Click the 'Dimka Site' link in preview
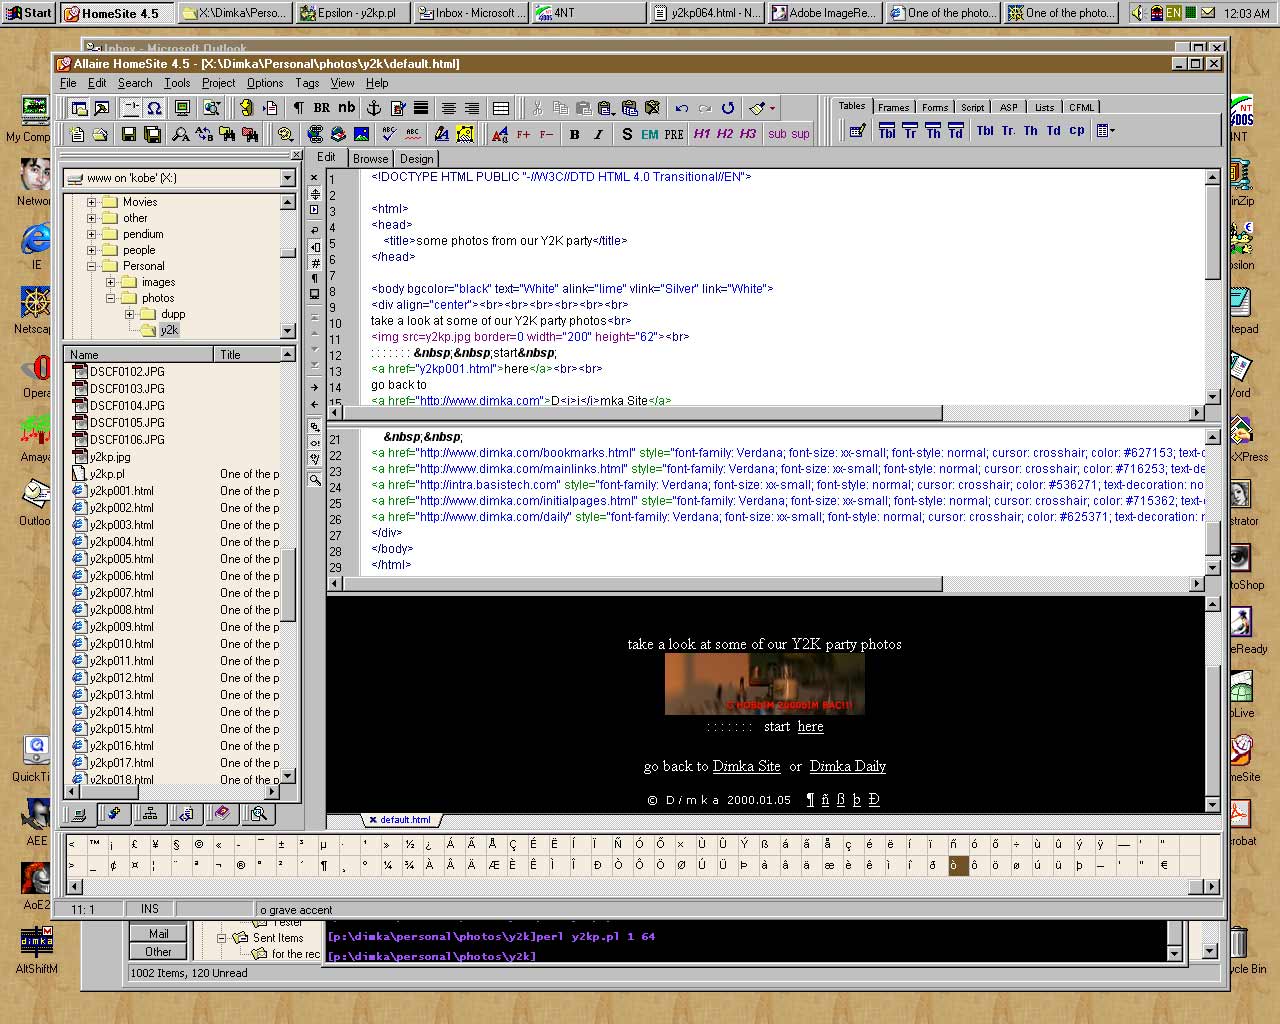 pyautogui.click(x=746, y=766)
